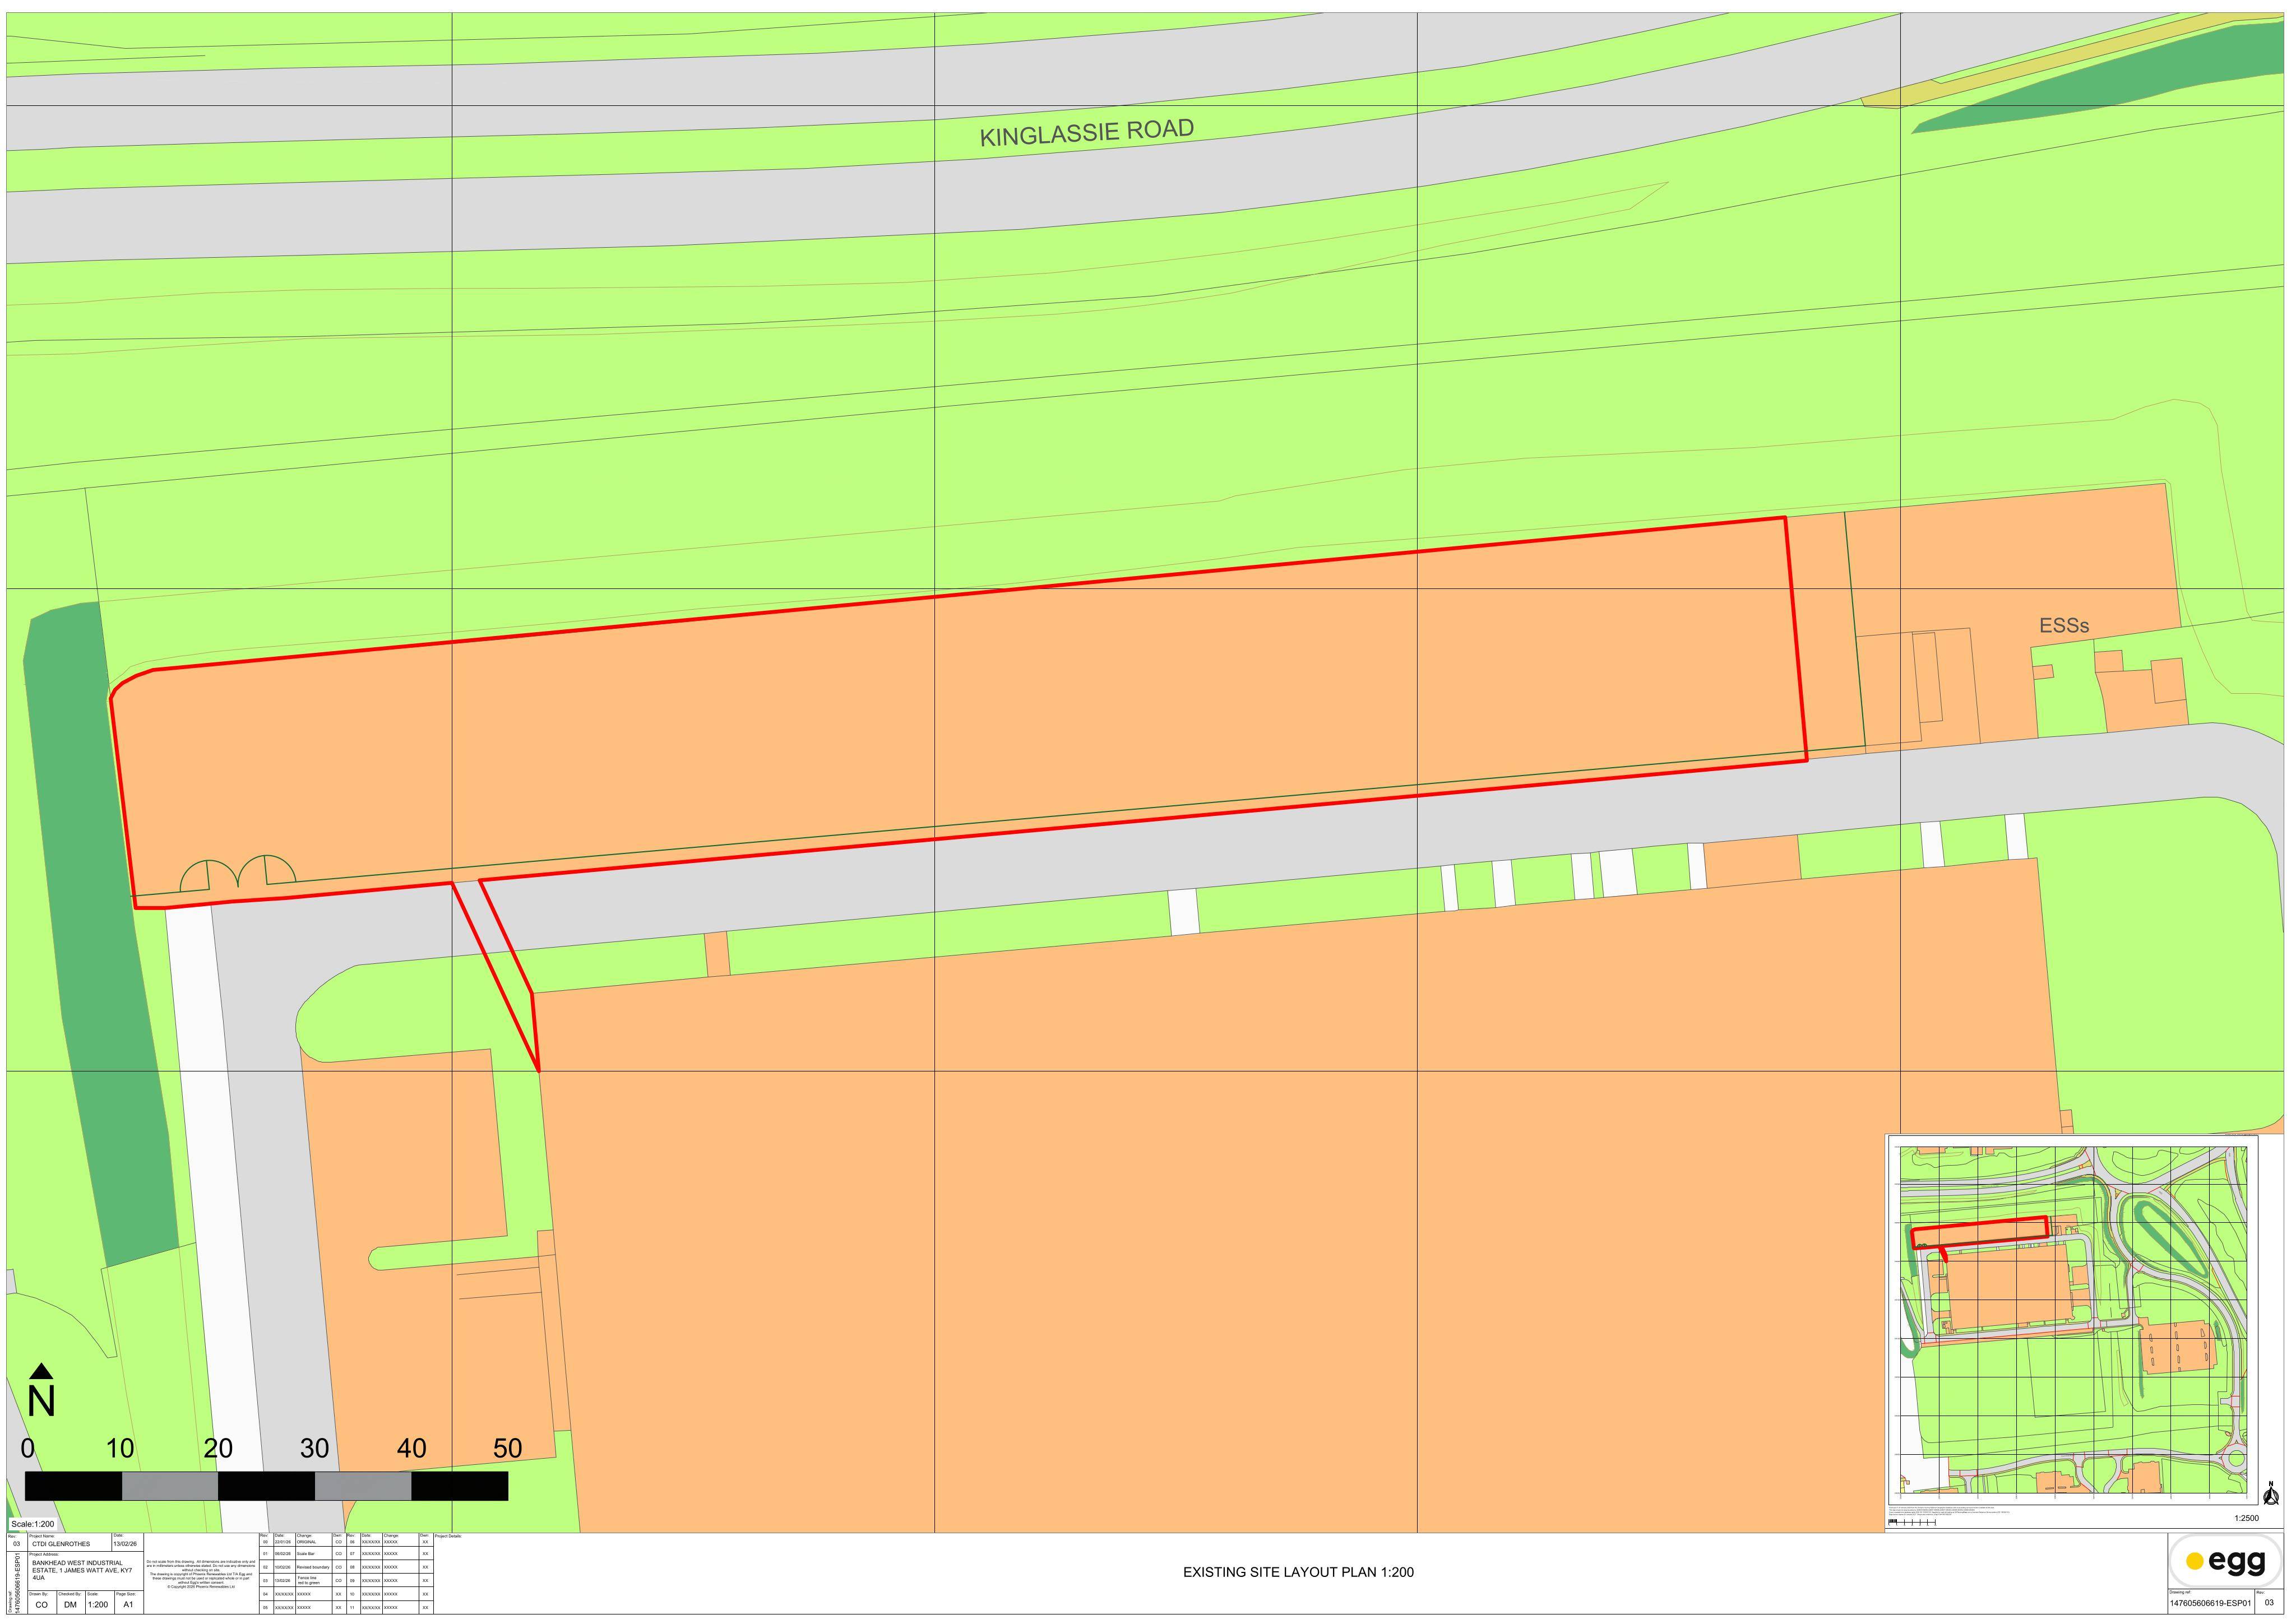The image size is (2296, 1624).
Task: Select the BANKHEAD WEST INDUSTRIAL ESTATE address text
Action: (82, 1570)
